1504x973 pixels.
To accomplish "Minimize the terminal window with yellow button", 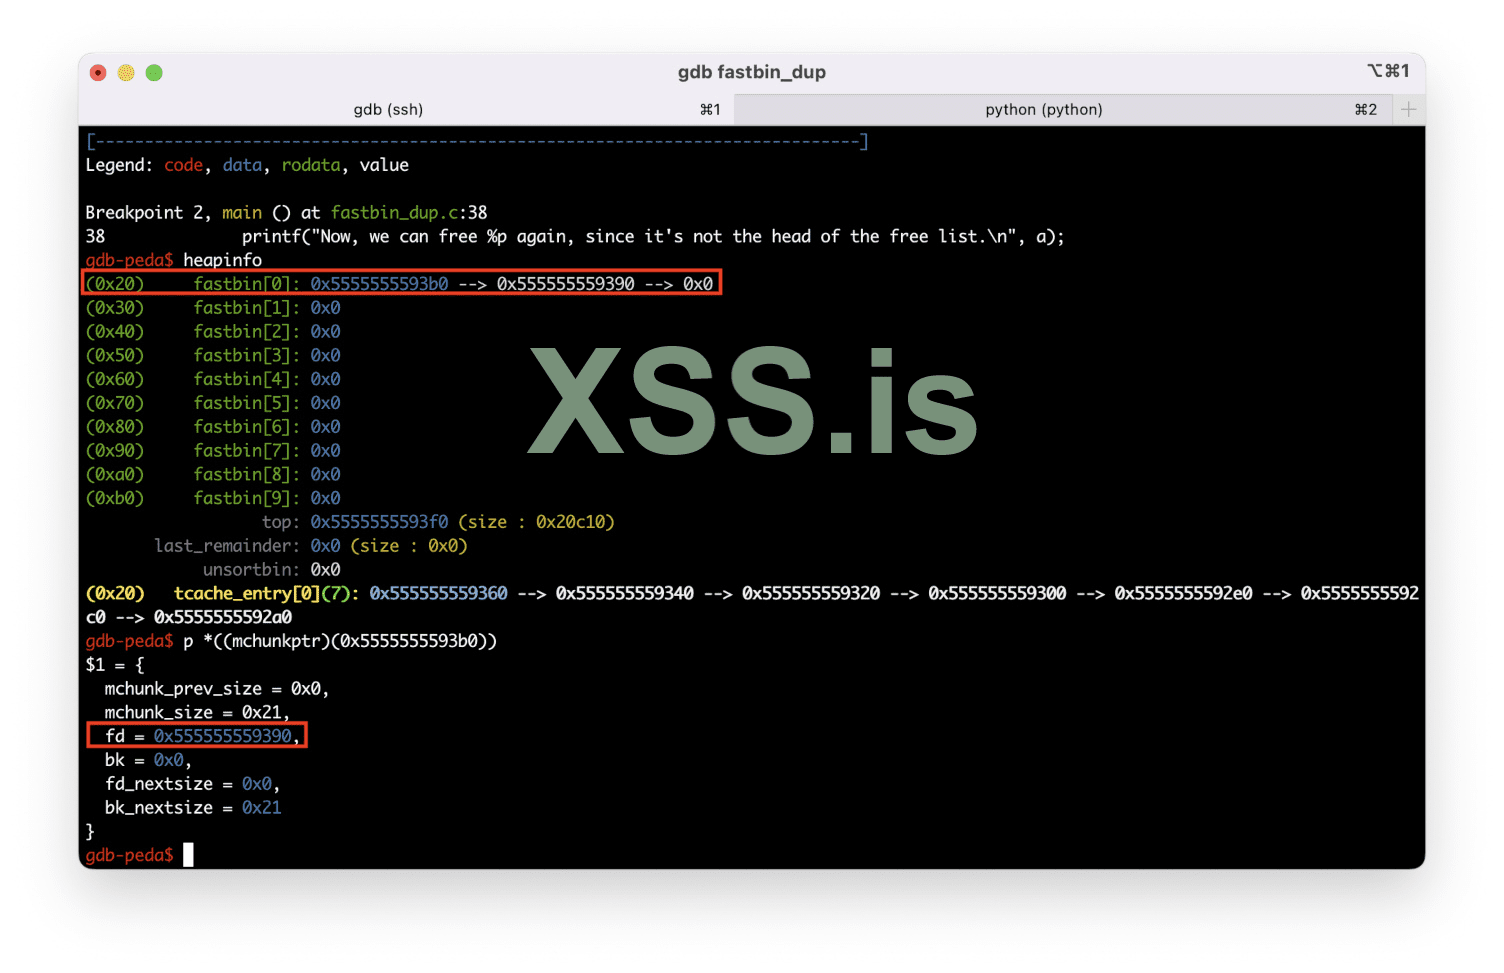I will (126, 73).
